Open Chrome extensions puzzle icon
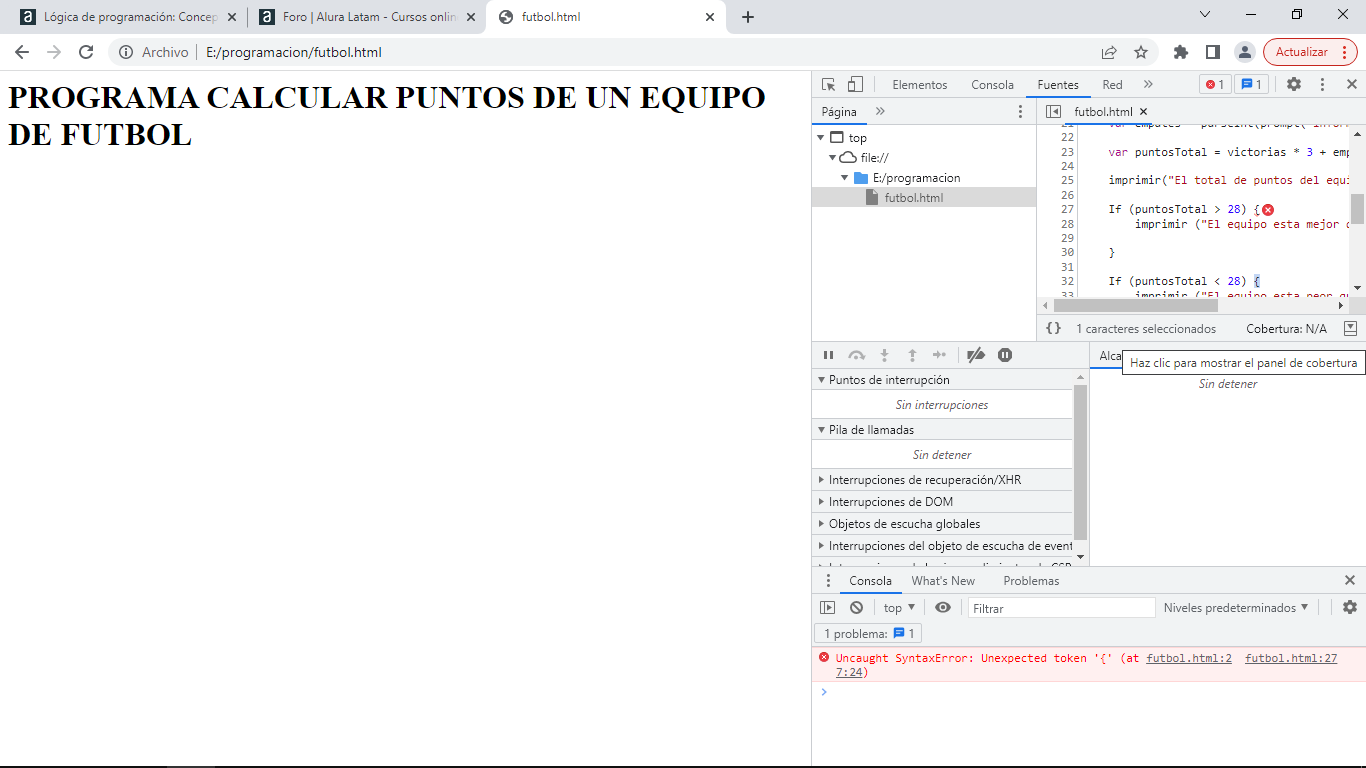This screenshot has height=768, width=1366. click(x=1180, y=52)
